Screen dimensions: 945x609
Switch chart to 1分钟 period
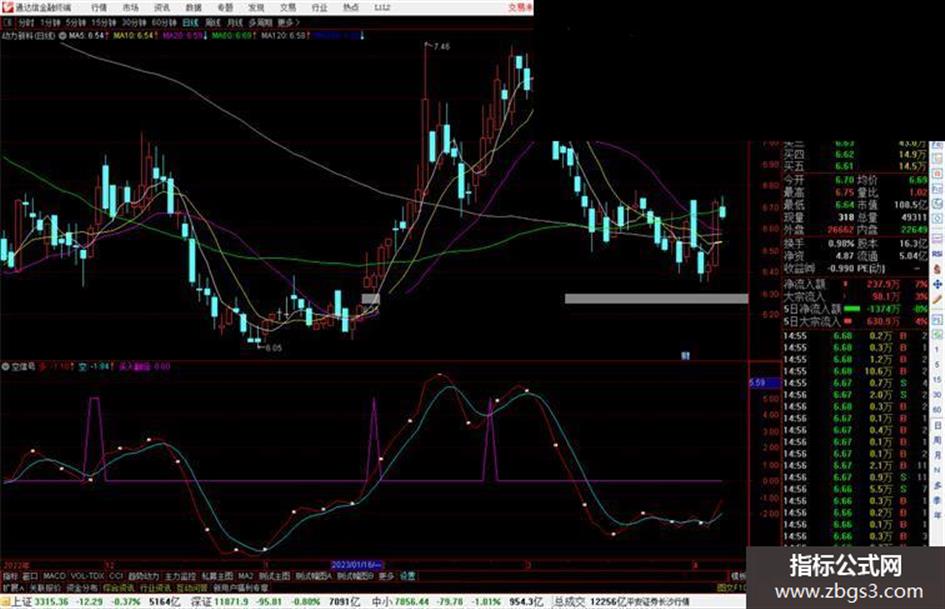(x=50, y=22)
